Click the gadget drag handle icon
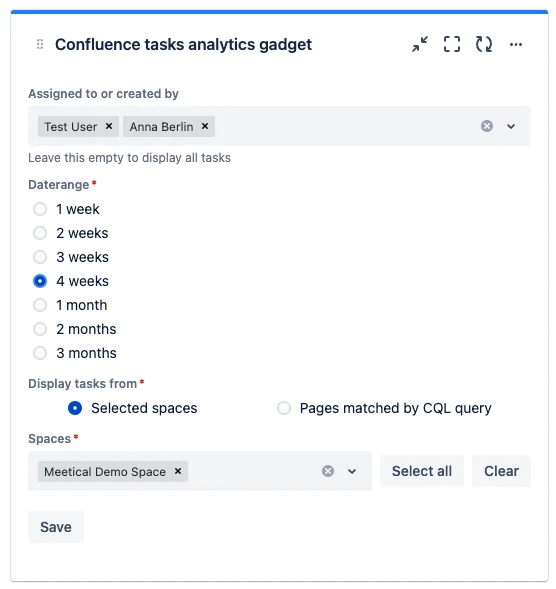556x589 pixels. pos(40,44)
